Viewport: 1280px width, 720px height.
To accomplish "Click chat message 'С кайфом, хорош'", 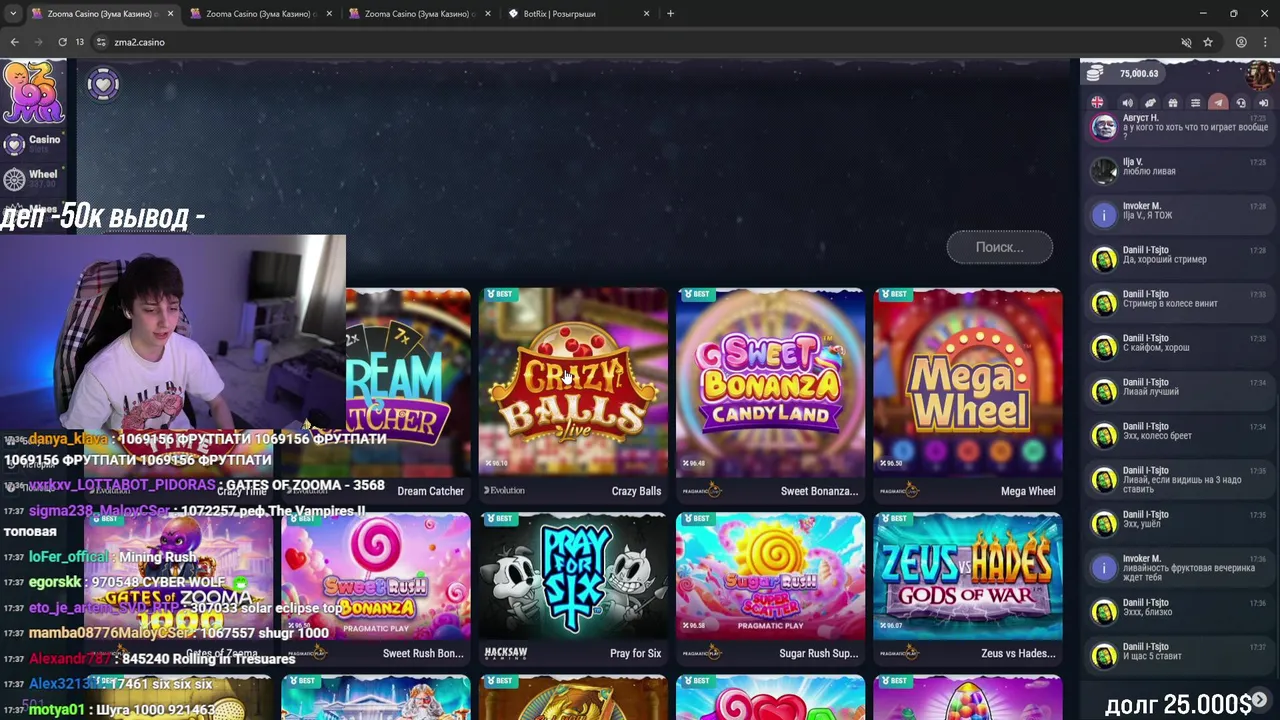I will (1156, 347).
